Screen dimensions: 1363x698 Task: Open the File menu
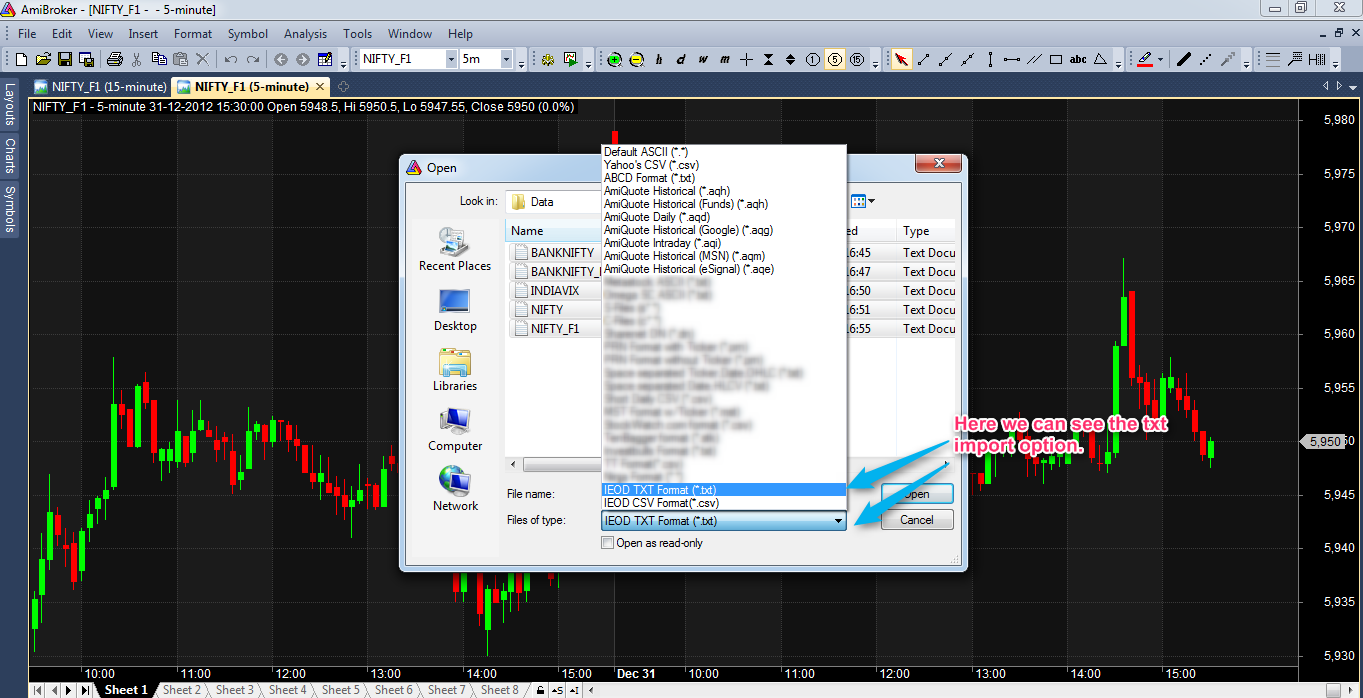coord(27,33)
